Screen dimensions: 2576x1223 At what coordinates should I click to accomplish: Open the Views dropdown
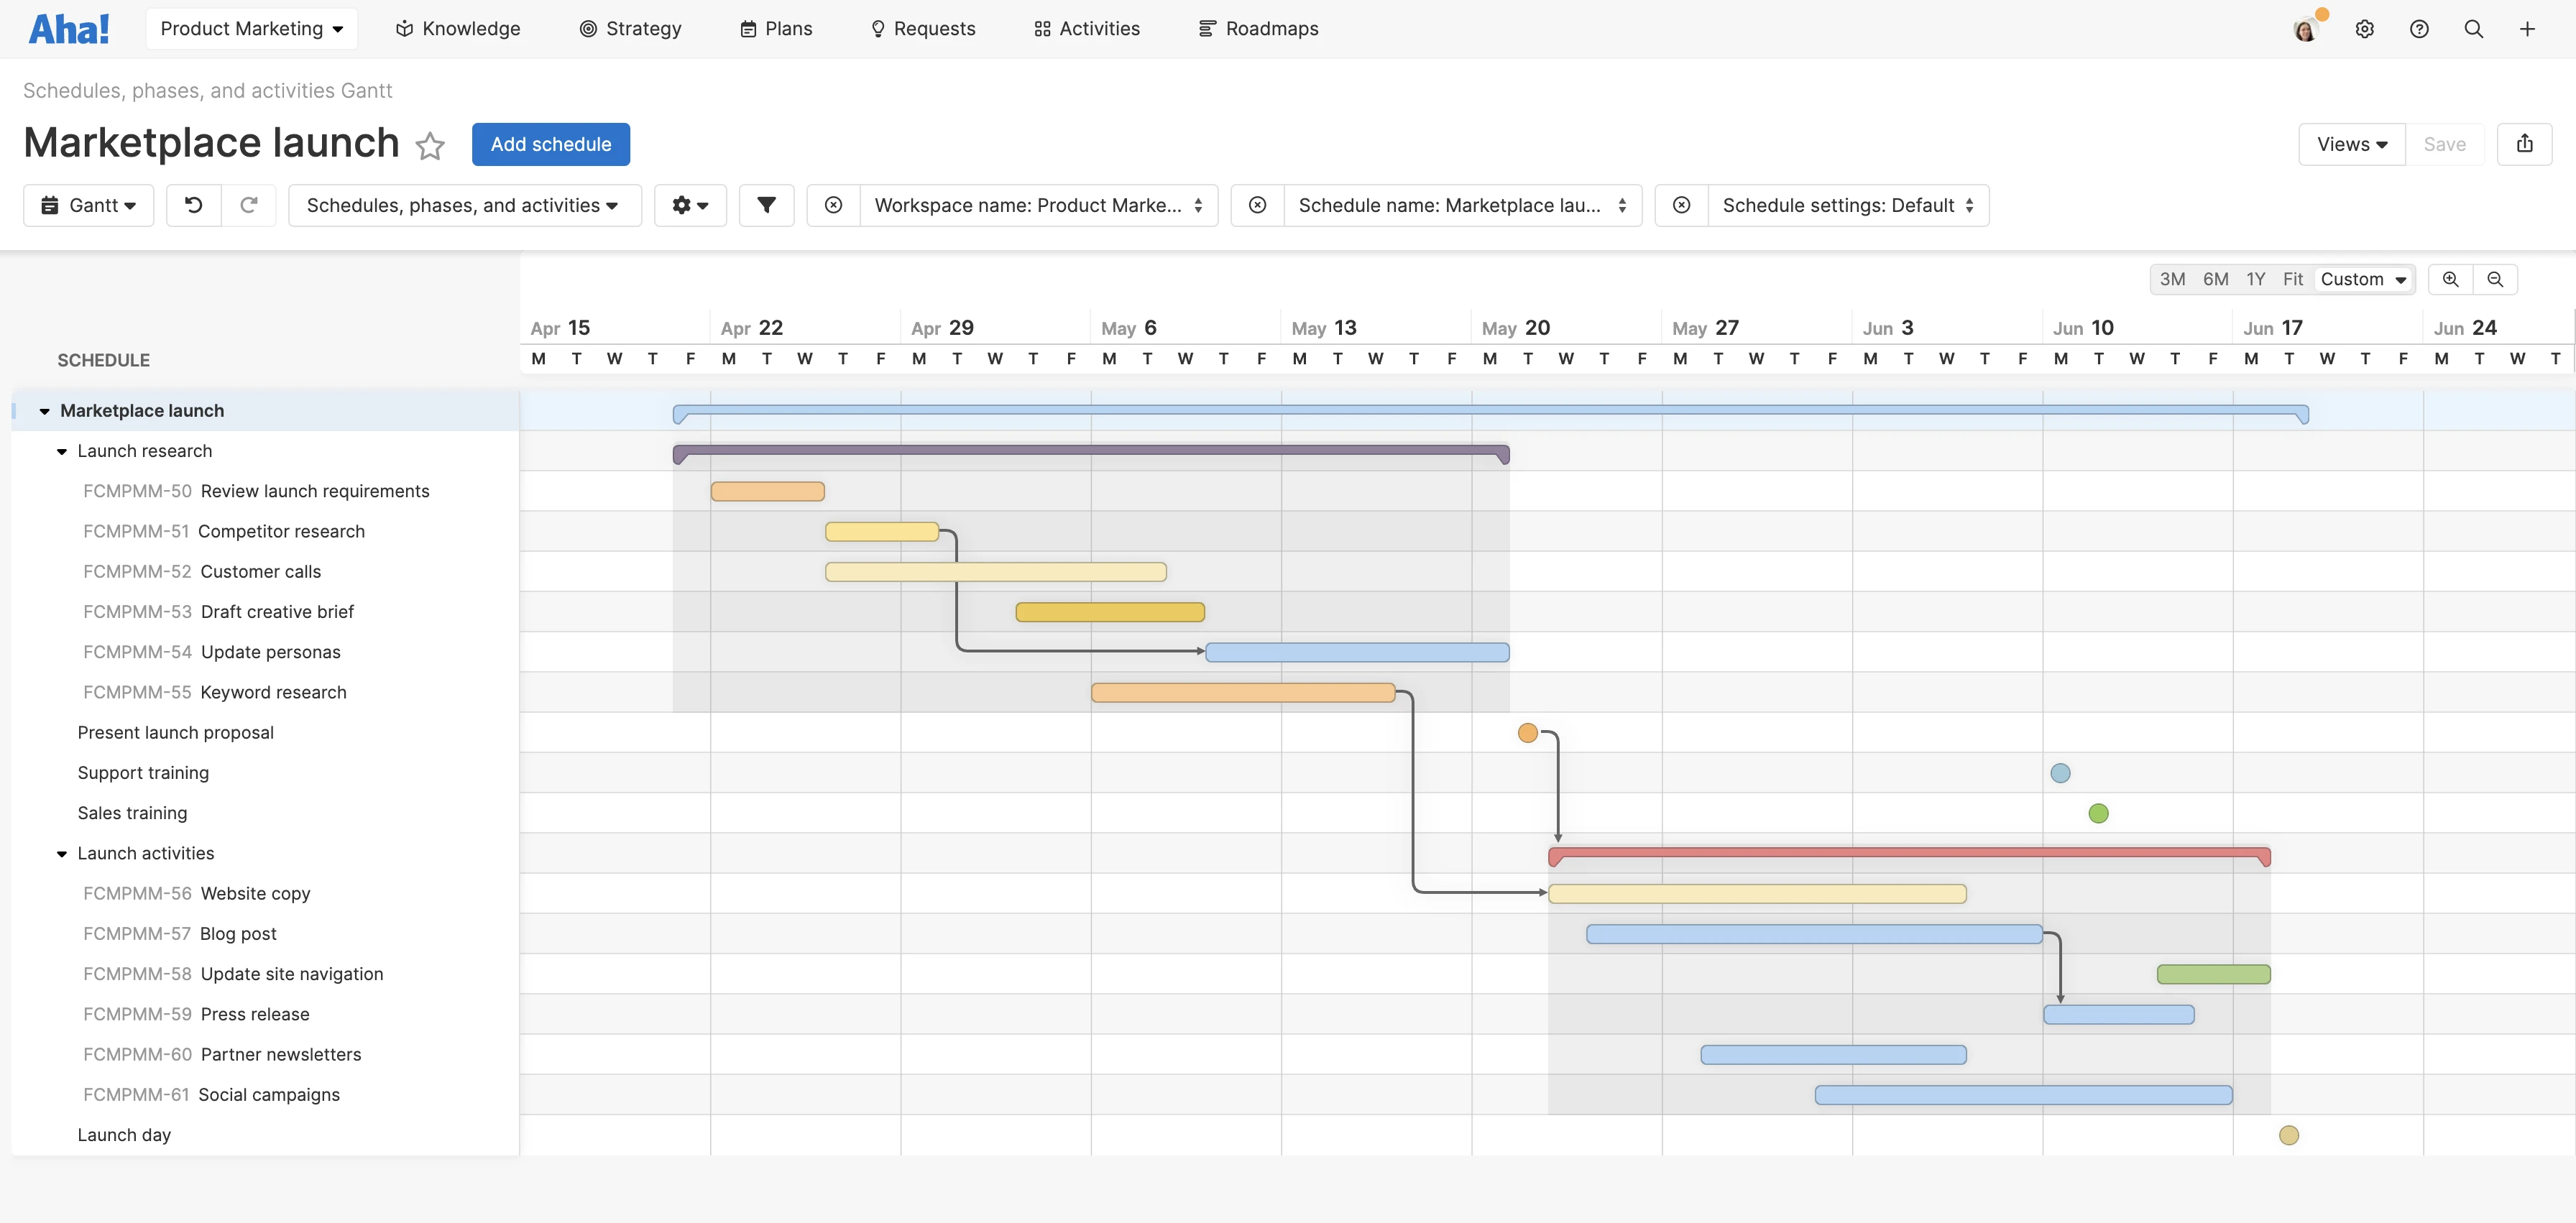pos(2352,143)
